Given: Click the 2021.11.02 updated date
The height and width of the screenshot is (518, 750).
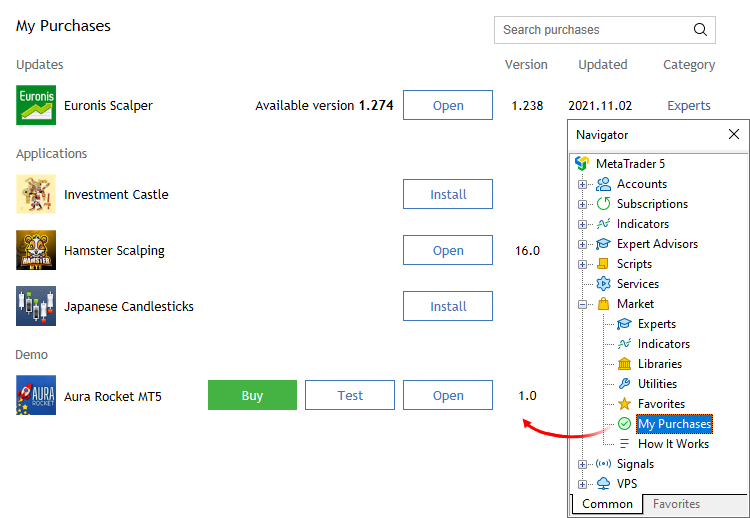Looking at the screenshot, I should (600, 106).
